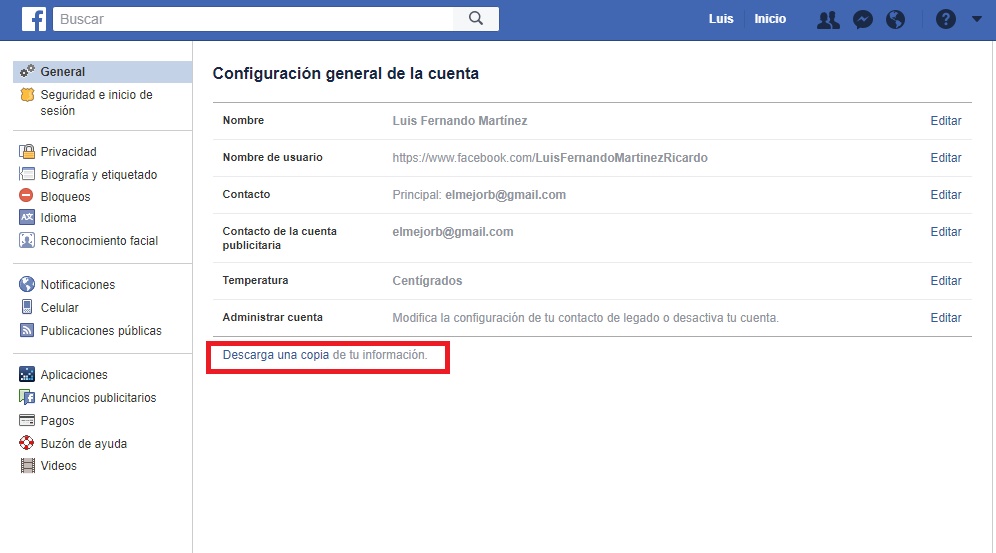The width and height of the screenshot is (996, 553).
Task: Open Luis profile link
Action: click(721, 19)
